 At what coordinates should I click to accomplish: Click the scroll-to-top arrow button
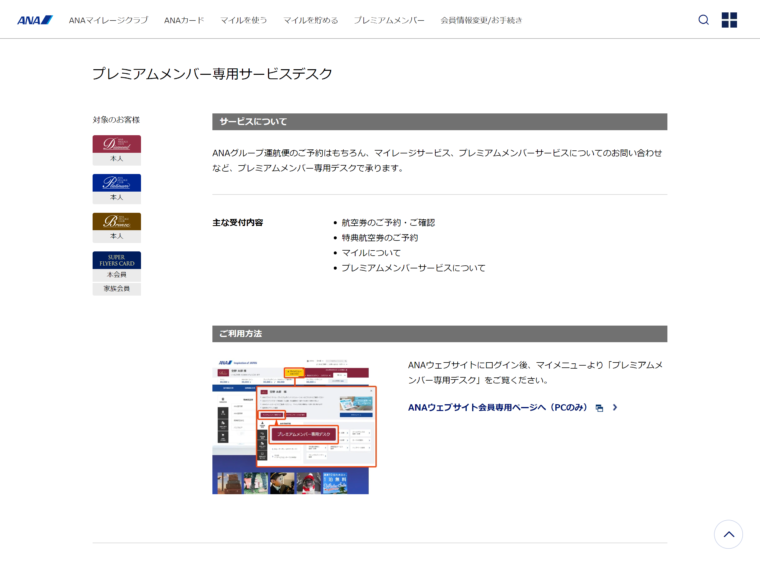pos(728,534)
